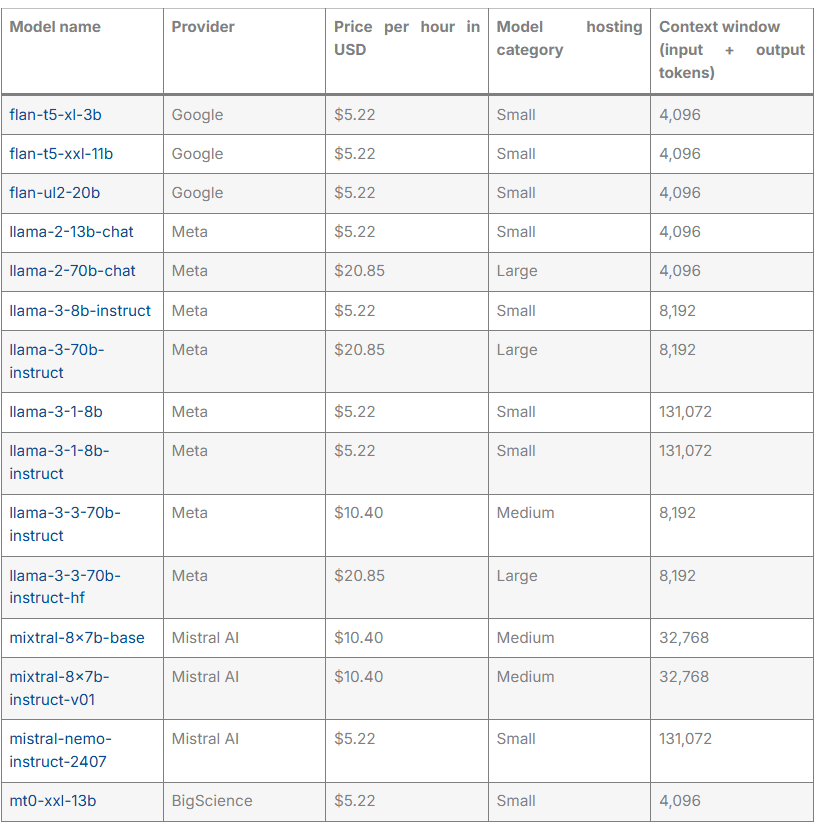The image size is (828, 829).
Task: Select the llama-2-70b-chat link
Action: pos(72,271)
